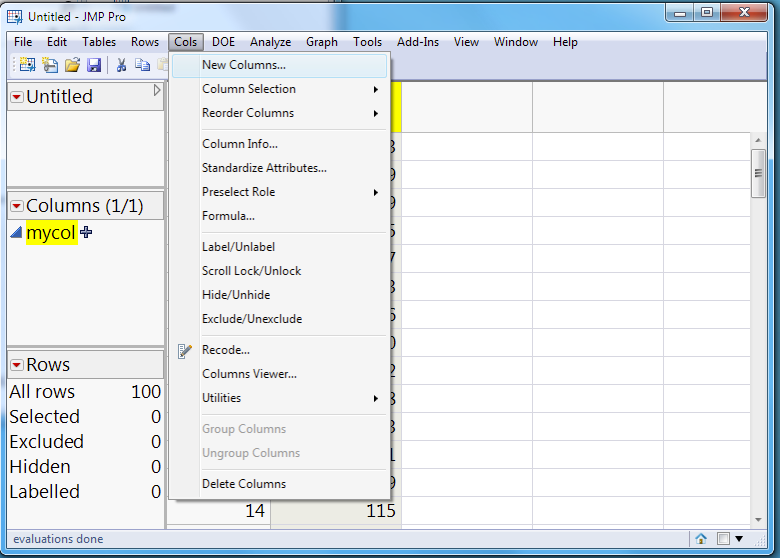Open the Untitled table red triangle menu

(x=16, y=96)
